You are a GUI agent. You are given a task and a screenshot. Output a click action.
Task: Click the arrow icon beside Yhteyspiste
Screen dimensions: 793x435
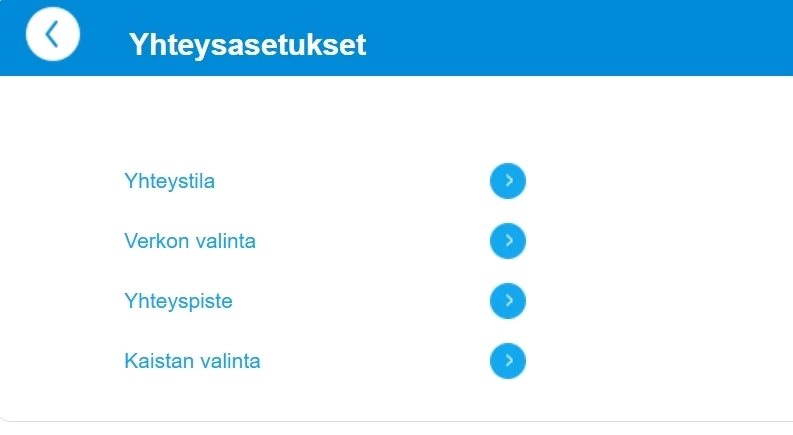pyautogui.click(x=508, y=301)
